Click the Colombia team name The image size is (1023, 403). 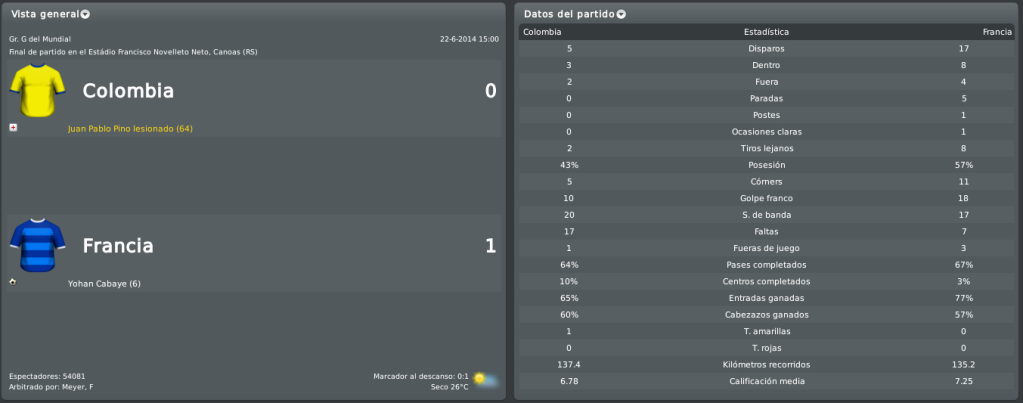pos(128,91)
